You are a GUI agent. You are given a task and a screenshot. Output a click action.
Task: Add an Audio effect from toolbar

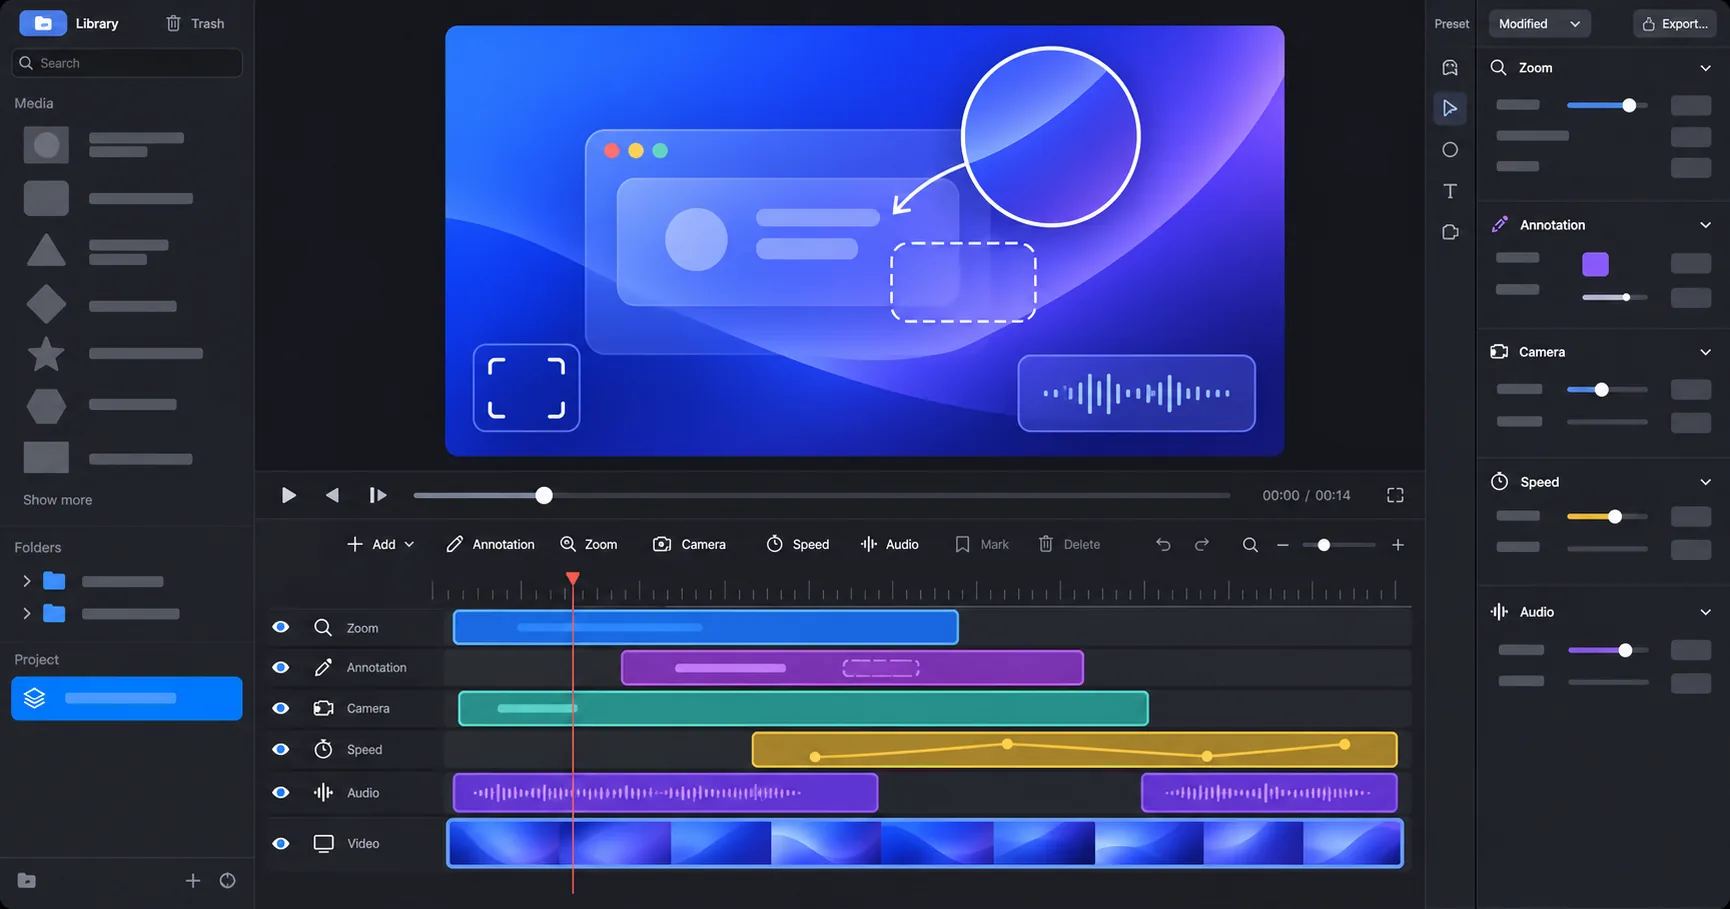tap(889, 544)
